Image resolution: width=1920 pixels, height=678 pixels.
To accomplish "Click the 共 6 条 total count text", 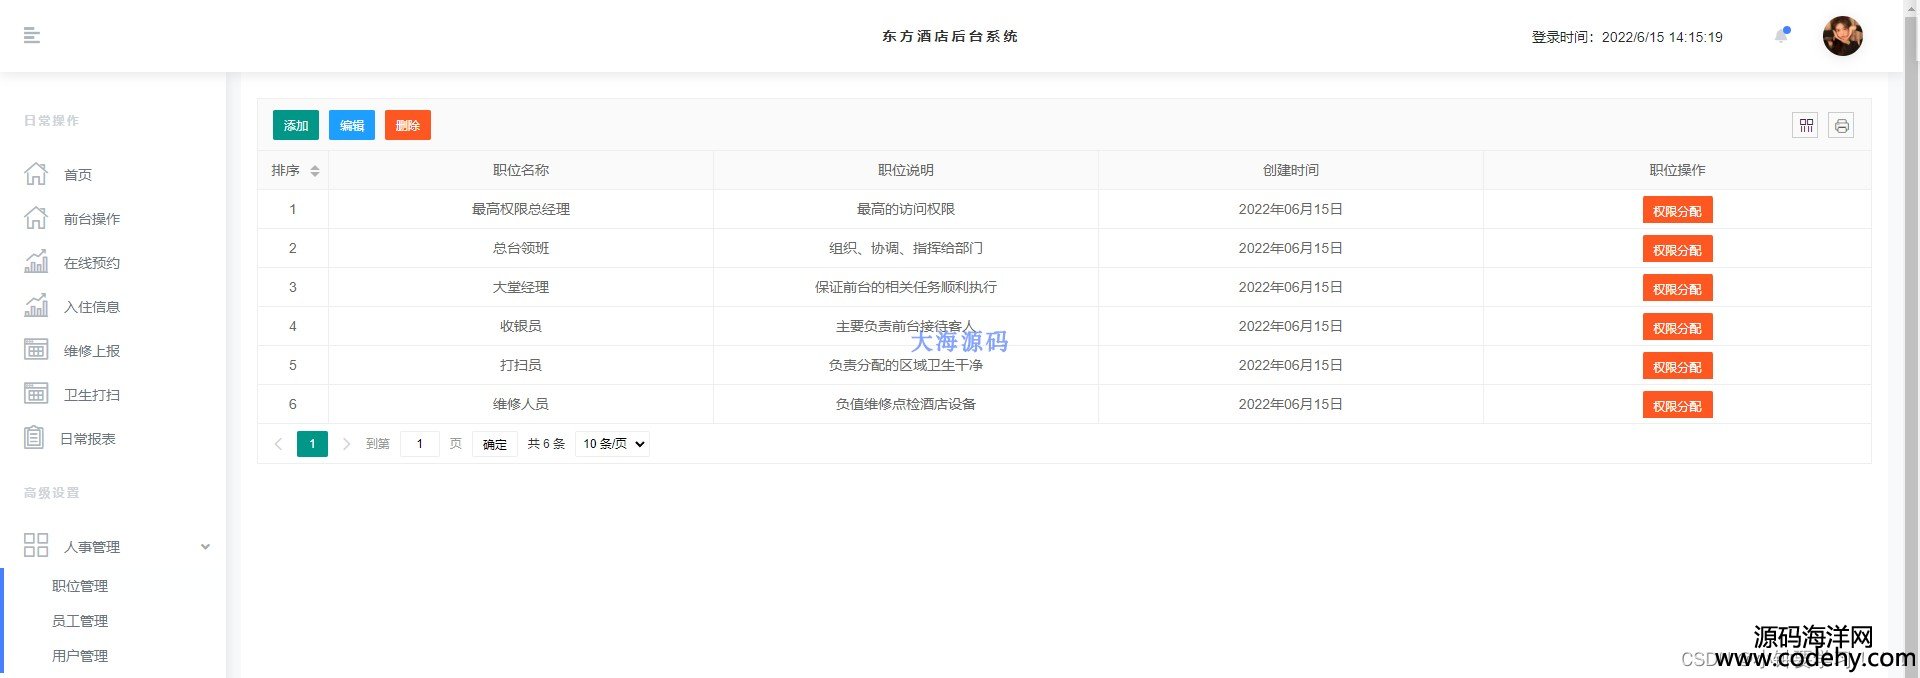I will (x=546, y=444).
